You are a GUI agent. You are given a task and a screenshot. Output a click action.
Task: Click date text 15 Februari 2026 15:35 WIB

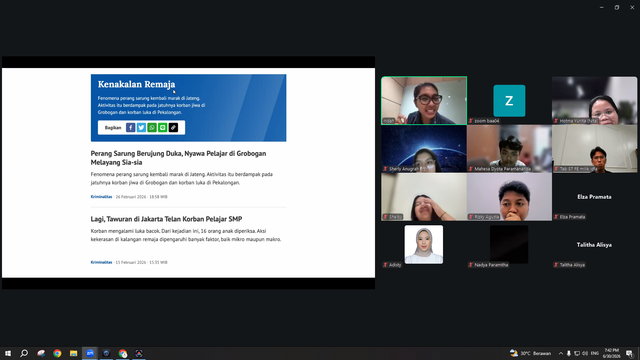click(x=141, y=262)
